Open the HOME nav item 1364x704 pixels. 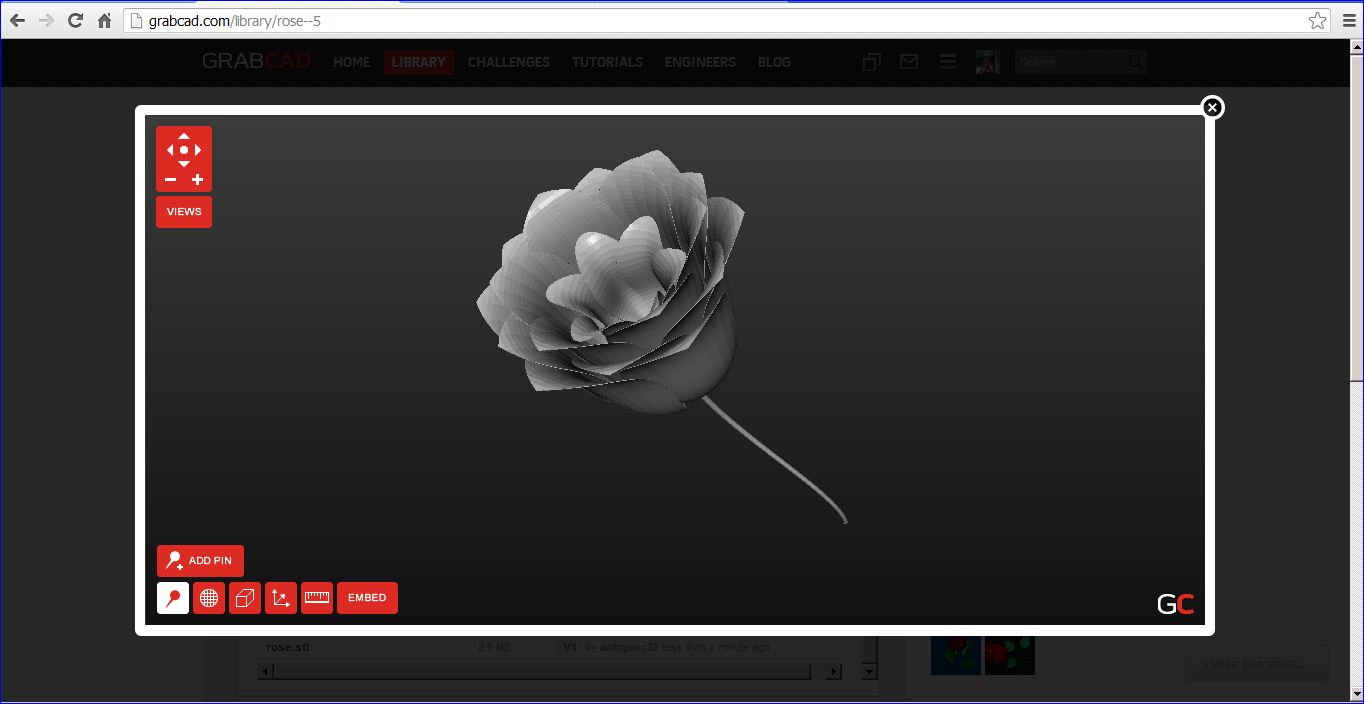tap(351, 62)
